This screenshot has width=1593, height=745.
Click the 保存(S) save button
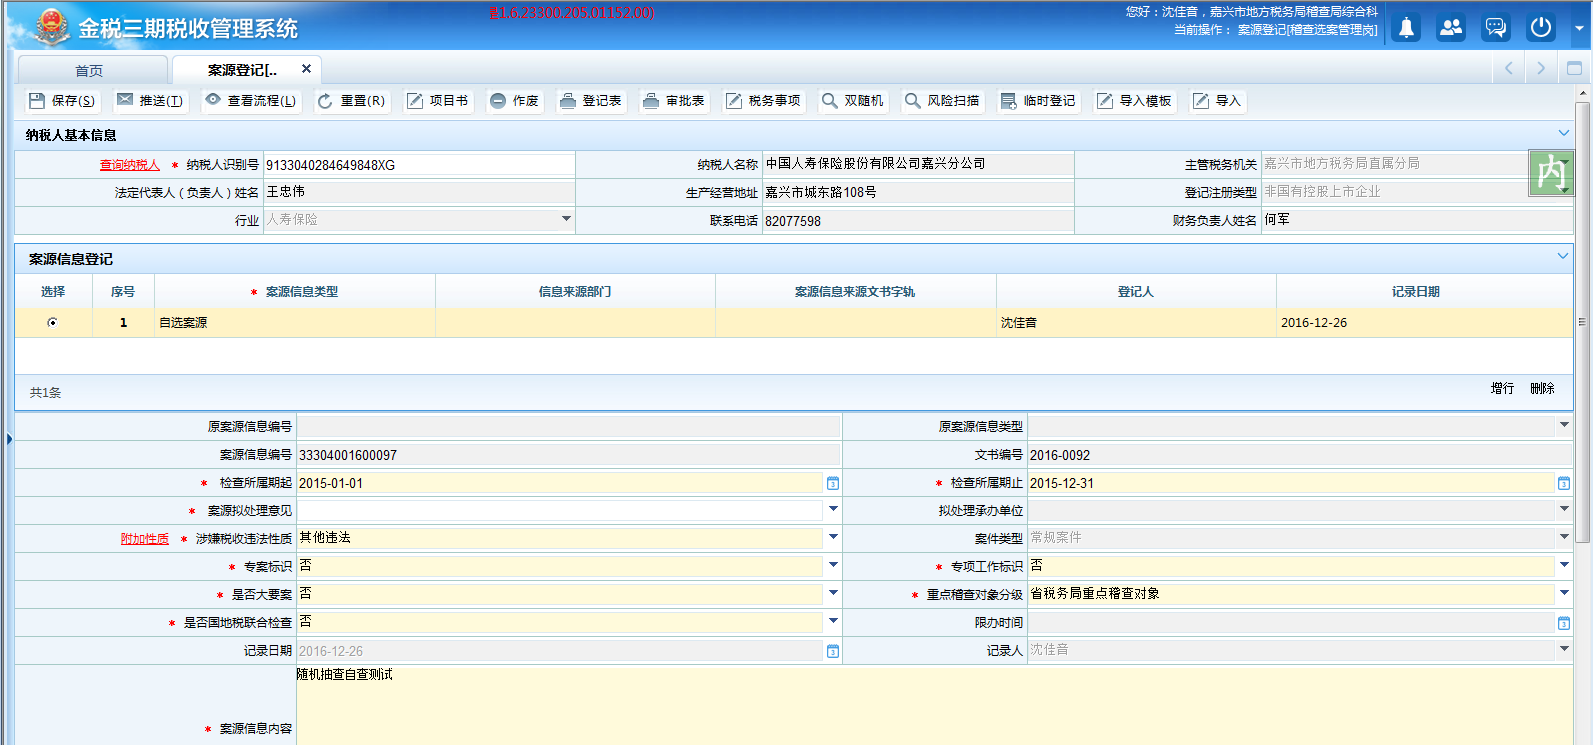point(62,101)
